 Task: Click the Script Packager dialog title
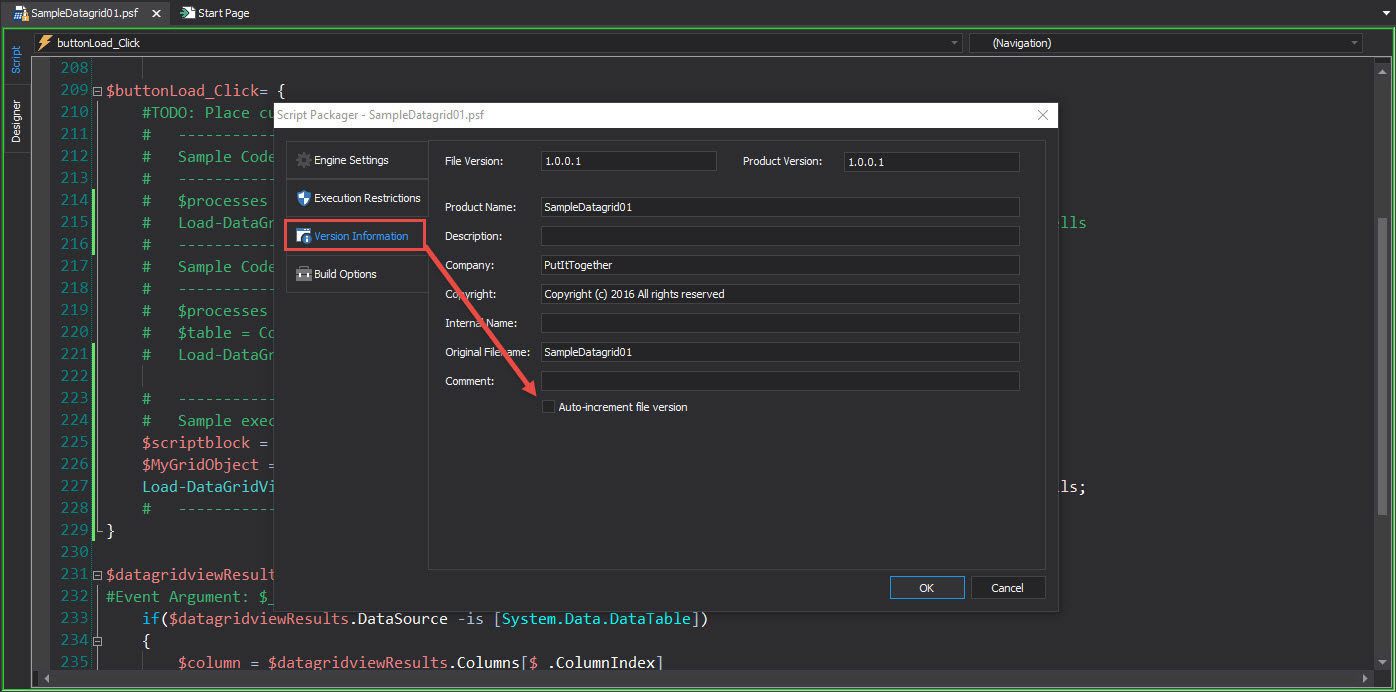coord(380,115)
